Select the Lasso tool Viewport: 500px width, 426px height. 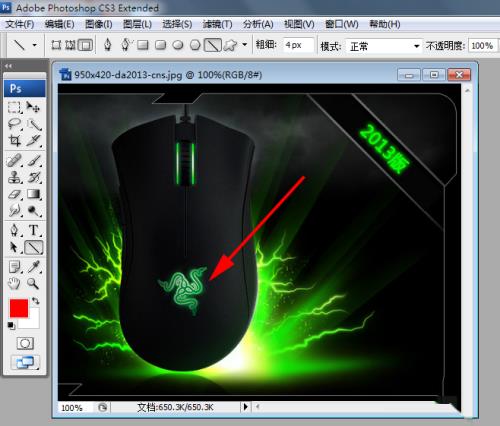pyautogui.click(x=14, y=124)
